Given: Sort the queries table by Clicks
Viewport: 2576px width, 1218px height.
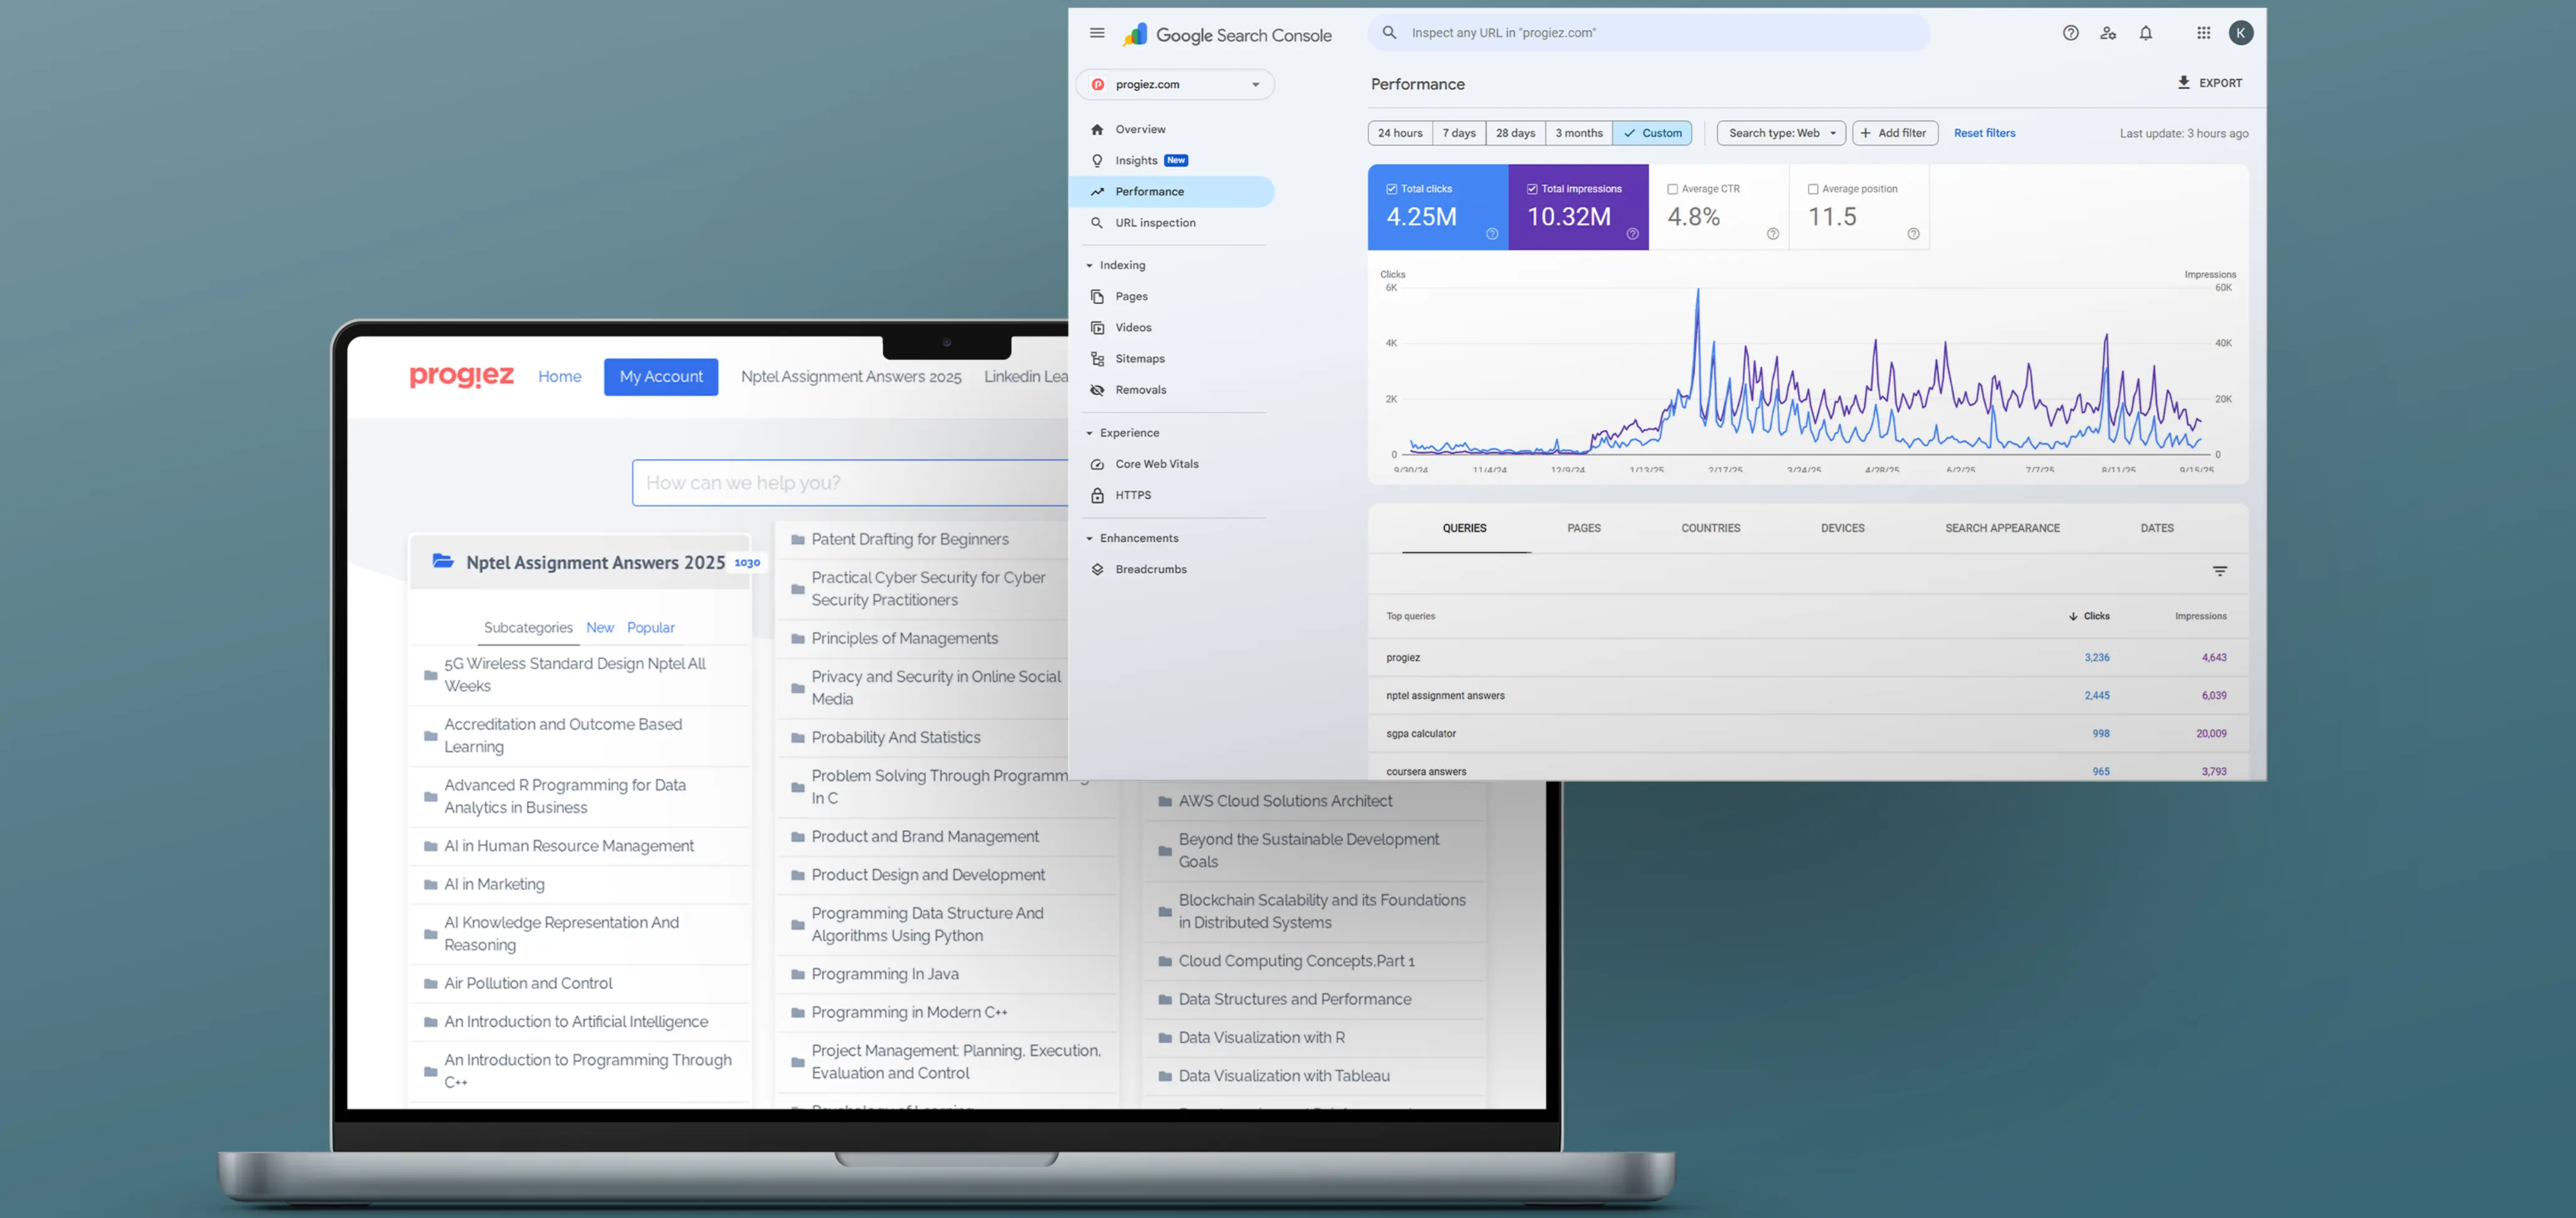Looking at the screenshot, I should pos(2089,616).
